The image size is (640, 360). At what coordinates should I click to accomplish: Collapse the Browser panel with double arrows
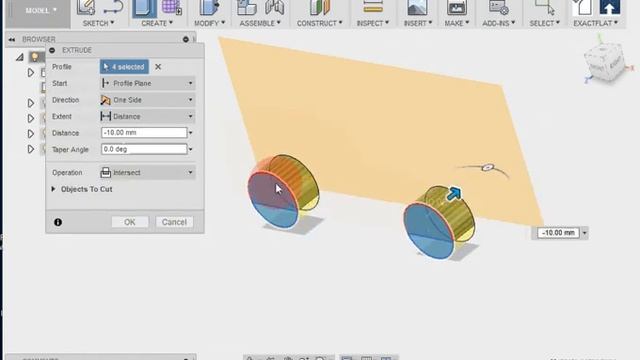11,39
